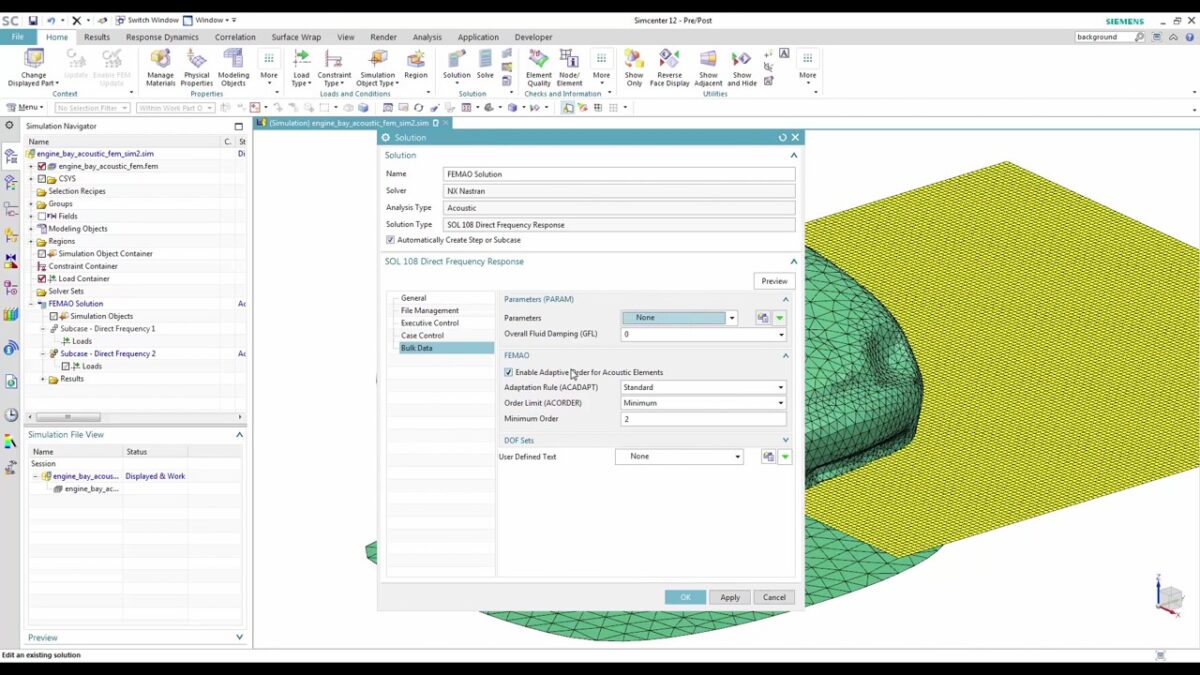
Task: Click the OK button in the Solution dialog
Action: (x=685, y=597)
